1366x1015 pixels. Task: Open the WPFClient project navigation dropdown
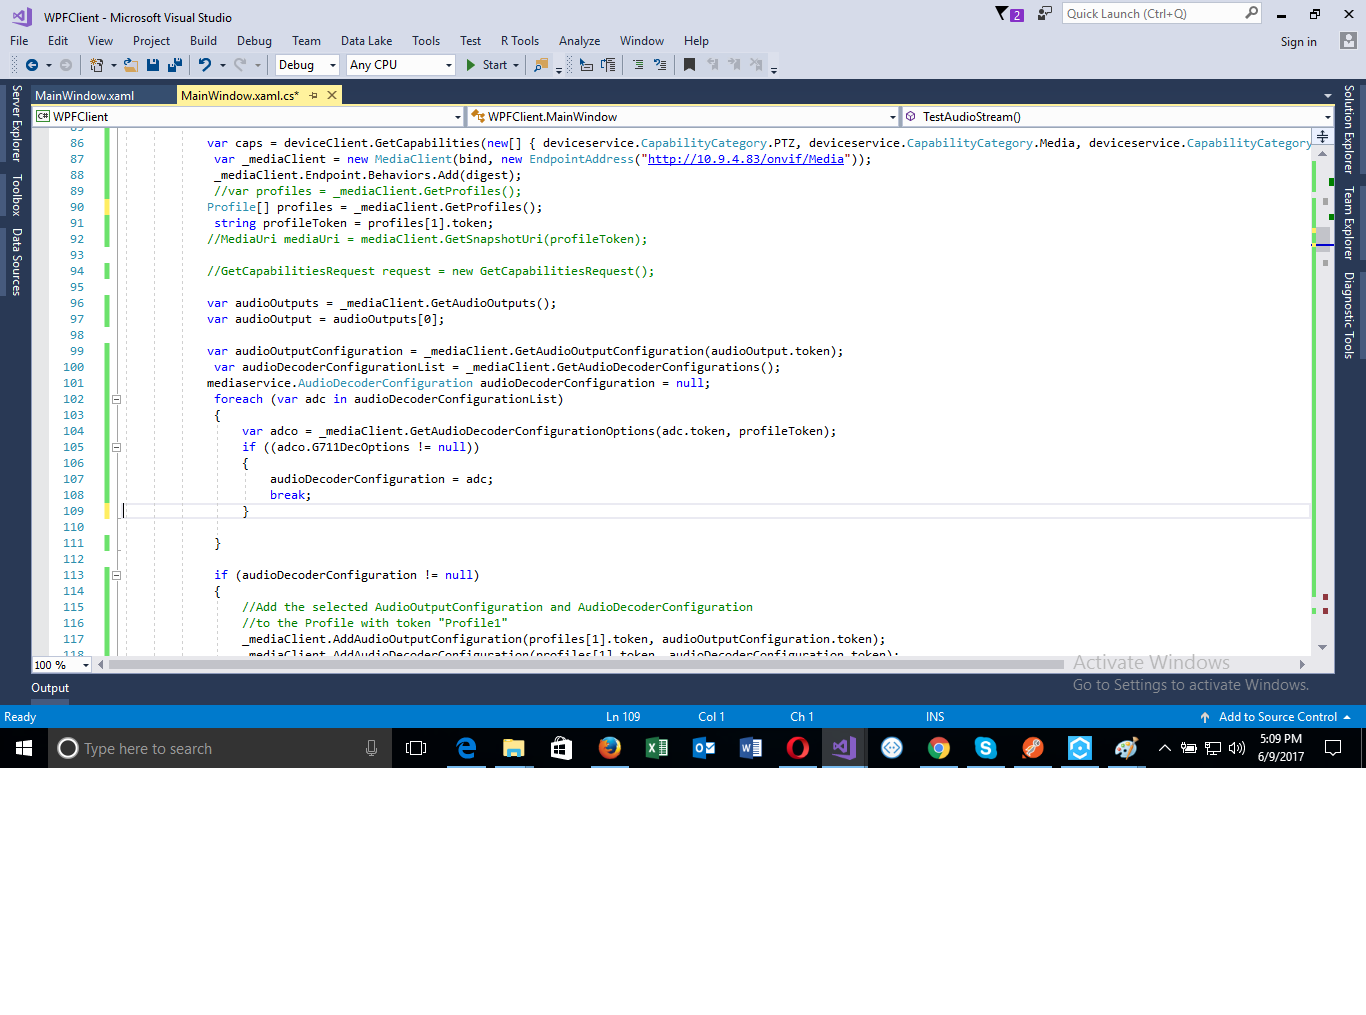click(x=249, y=117)
